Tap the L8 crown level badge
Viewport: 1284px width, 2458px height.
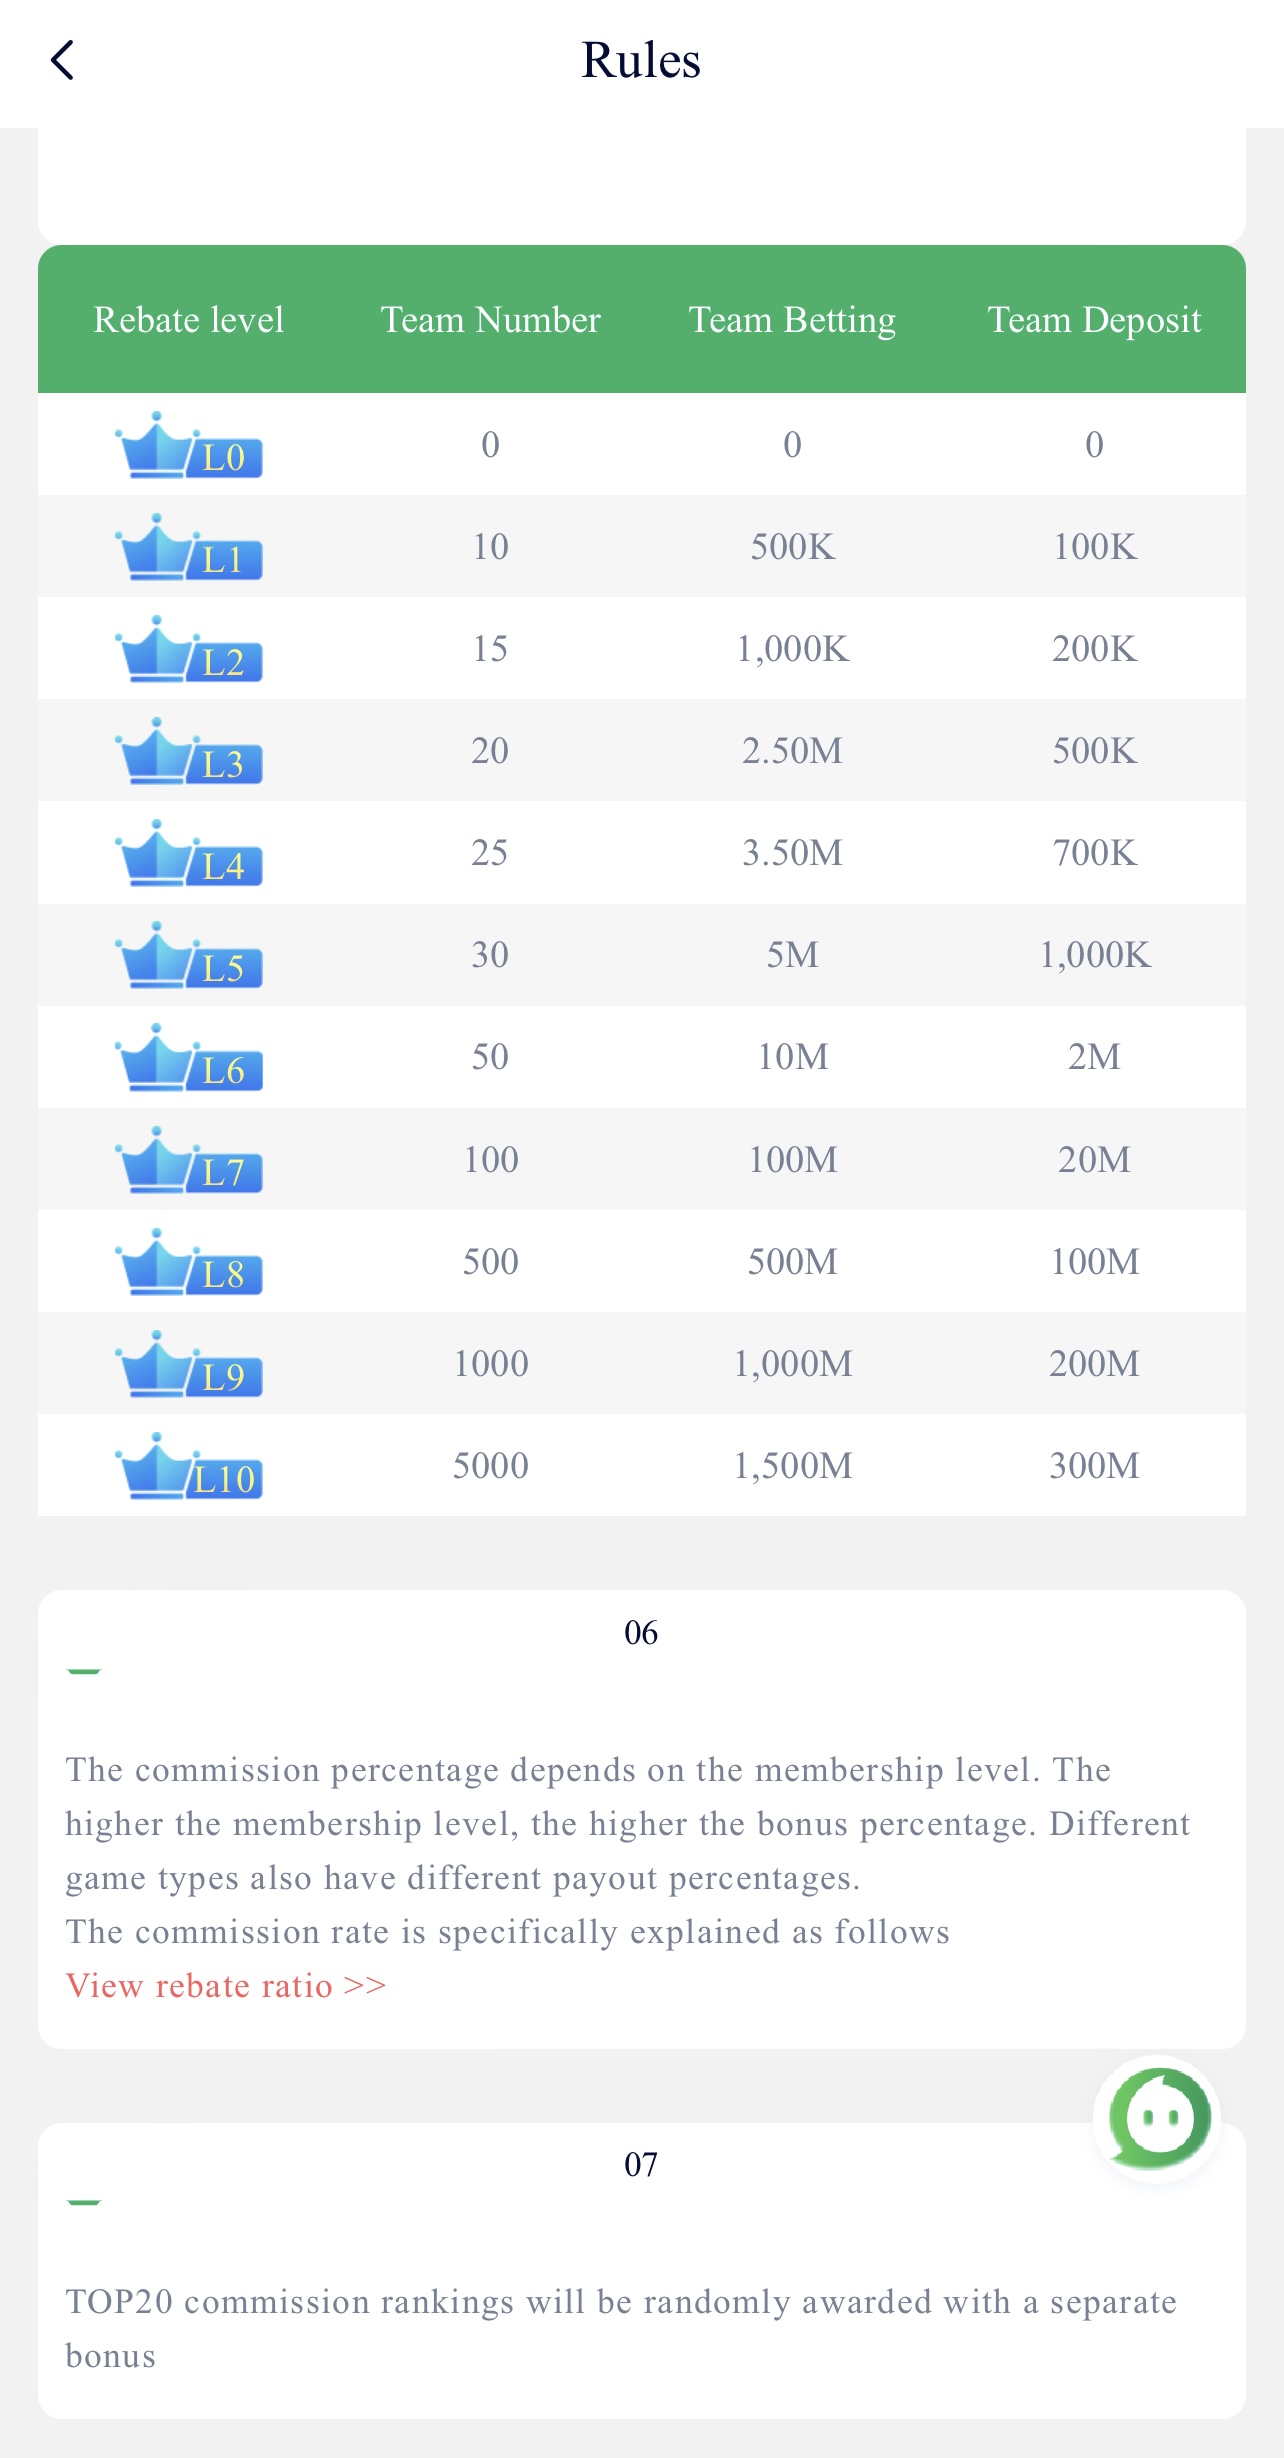coord(189,1262)
